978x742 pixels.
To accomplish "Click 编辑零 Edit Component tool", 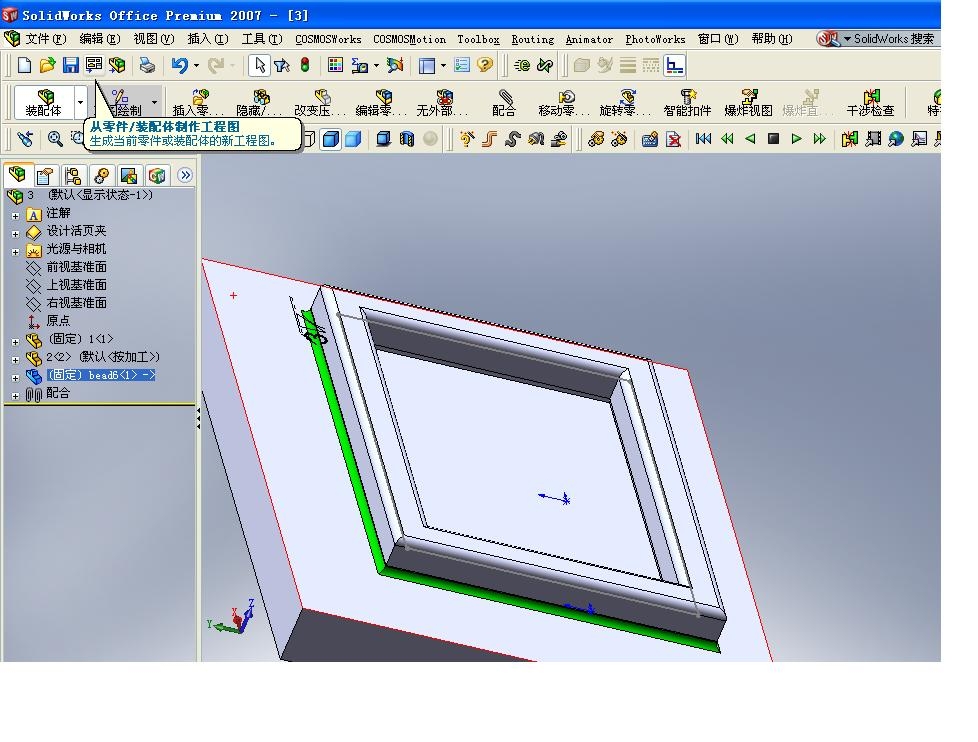I will point(381,102).
